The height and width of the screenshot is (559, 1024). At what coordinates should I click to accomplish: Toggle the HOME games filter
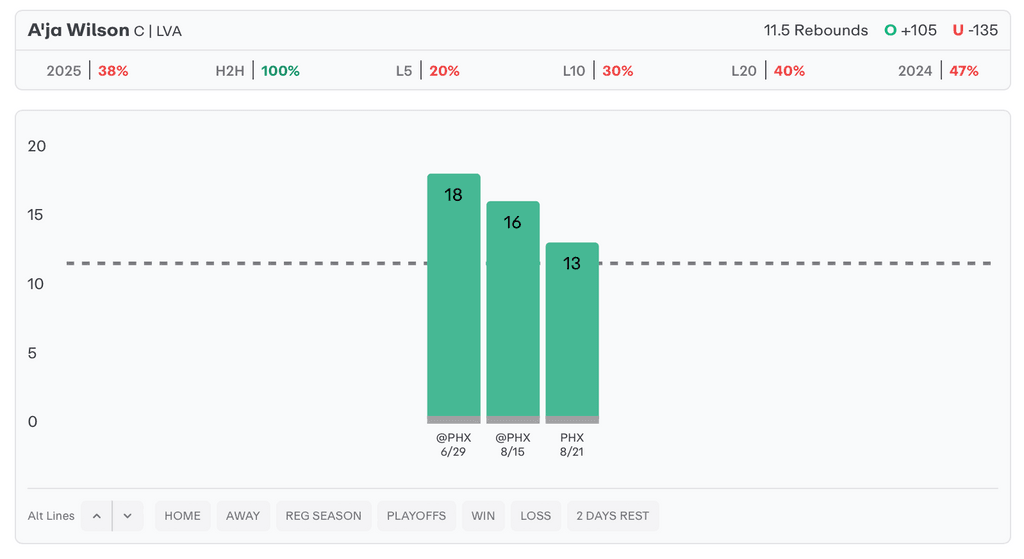(183, 516)
